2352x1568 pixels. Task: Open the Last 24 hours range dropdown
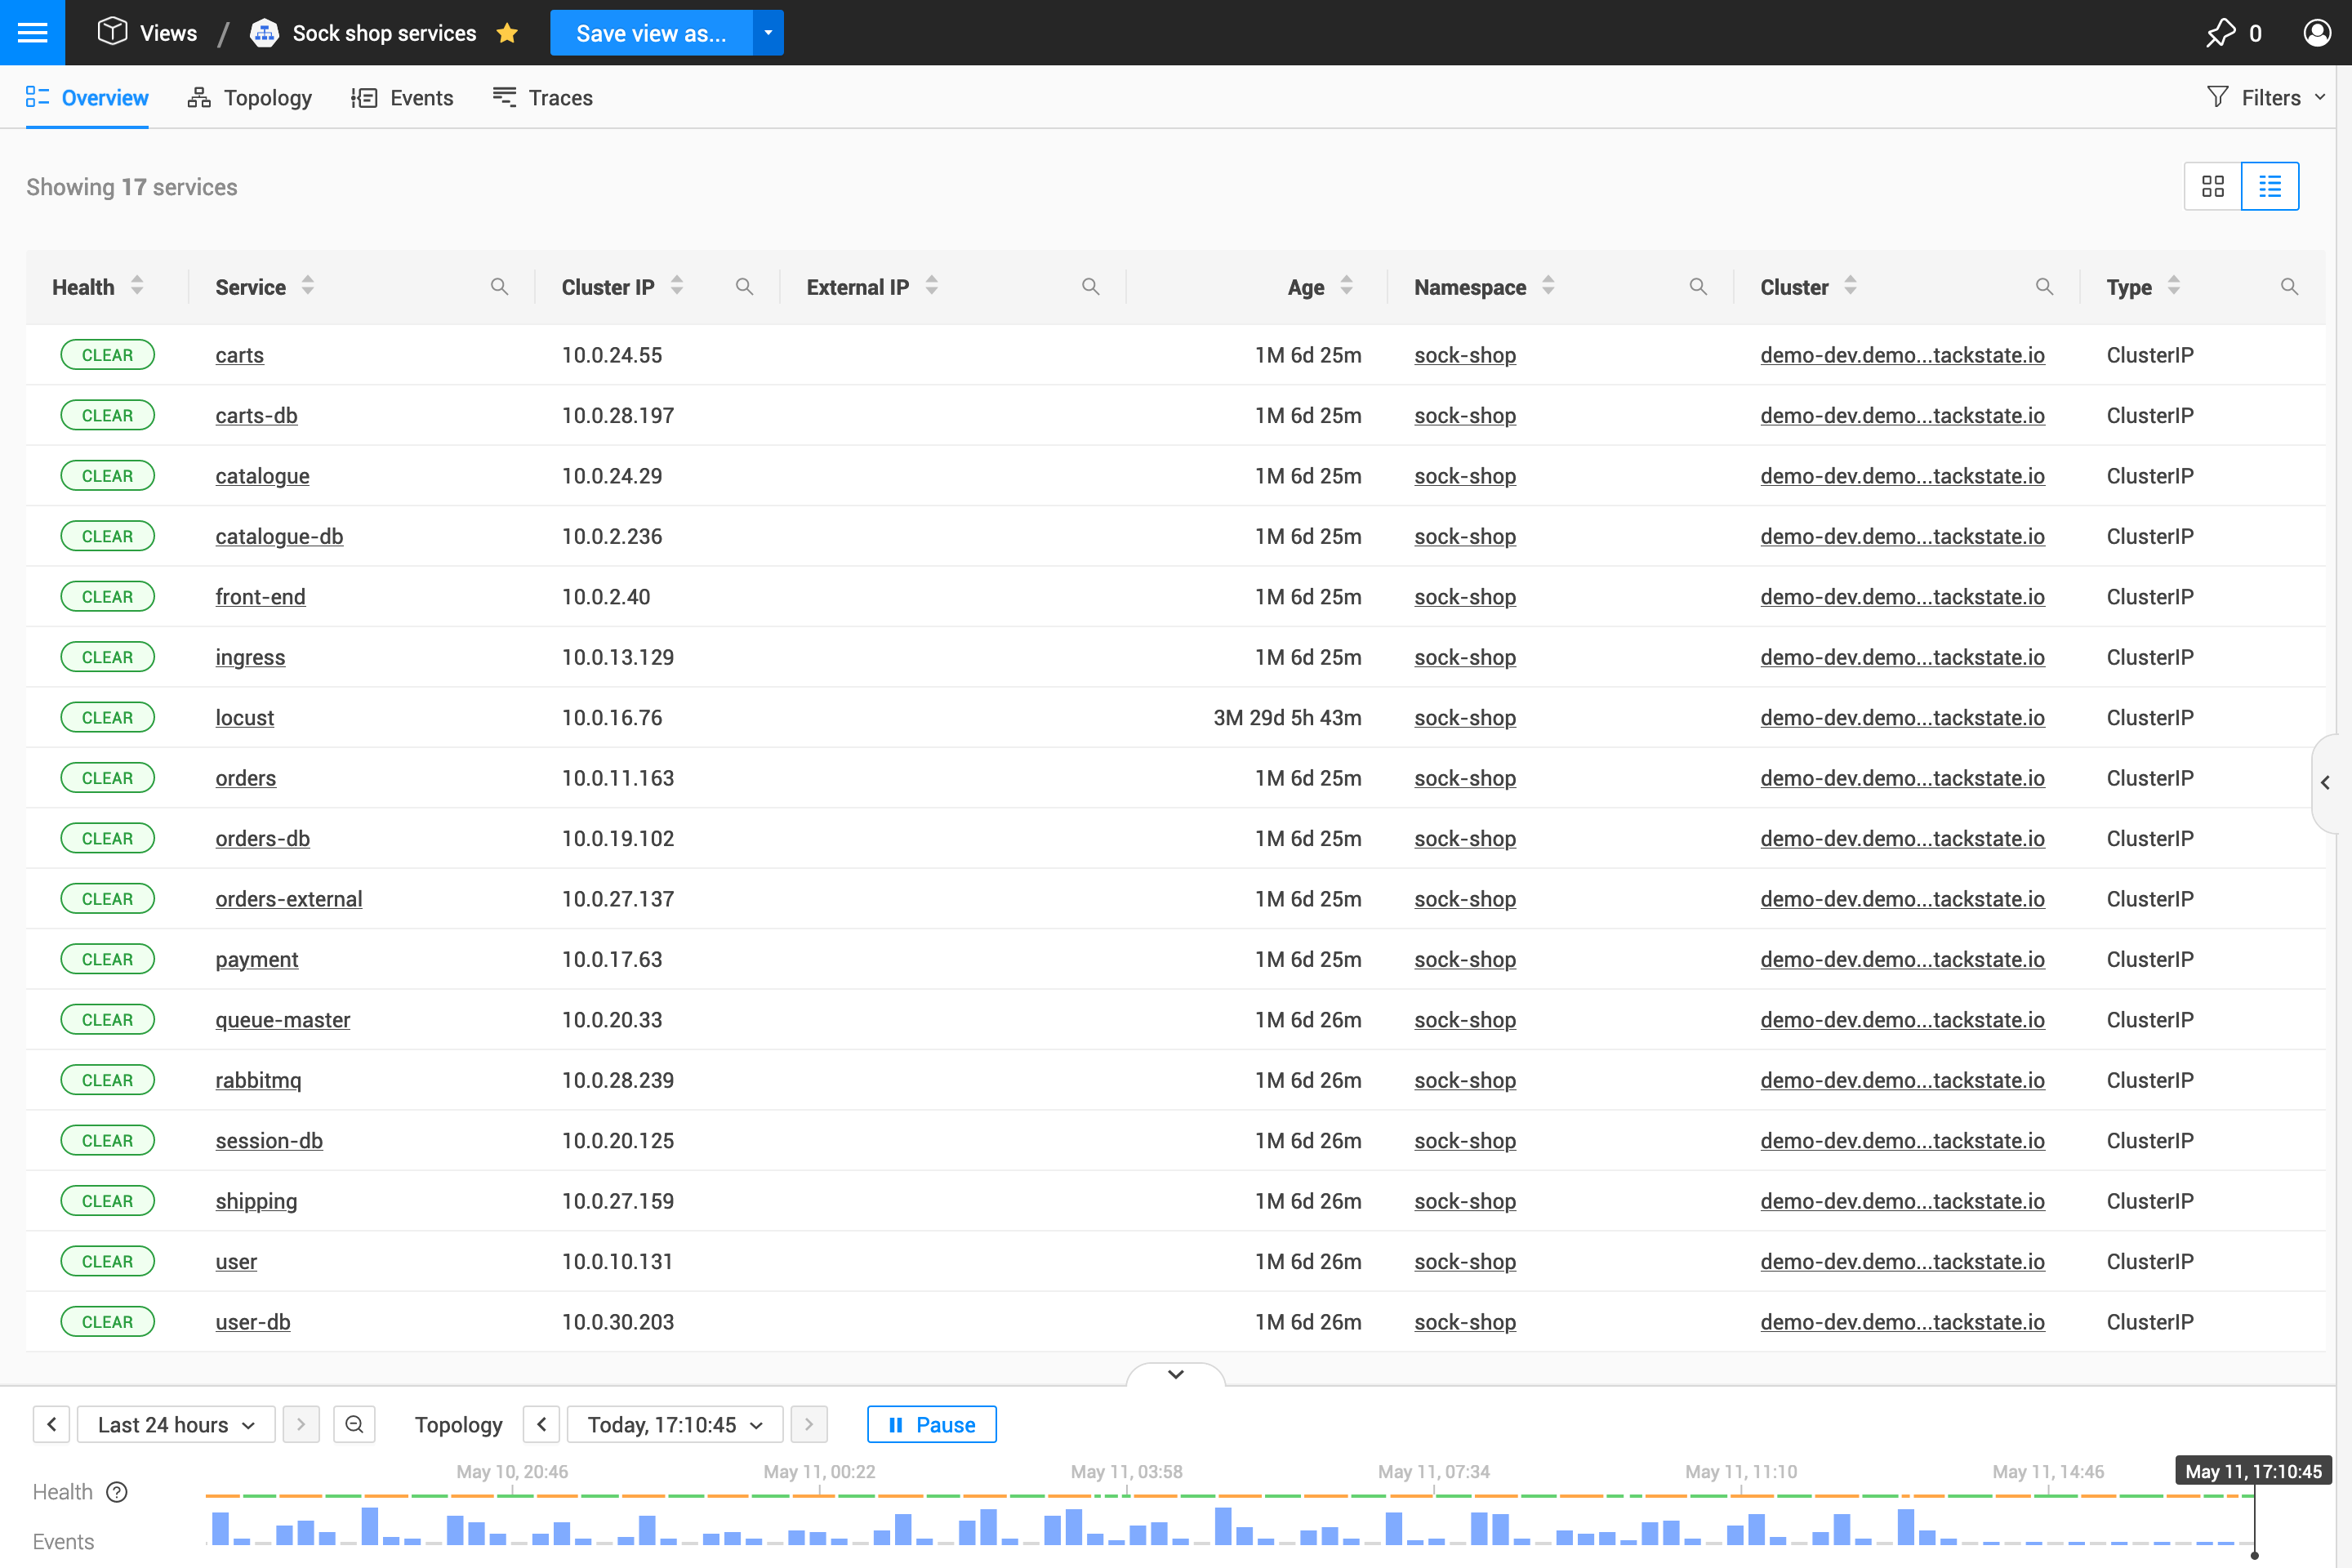pyautogui.click(x=176, y=1424)
